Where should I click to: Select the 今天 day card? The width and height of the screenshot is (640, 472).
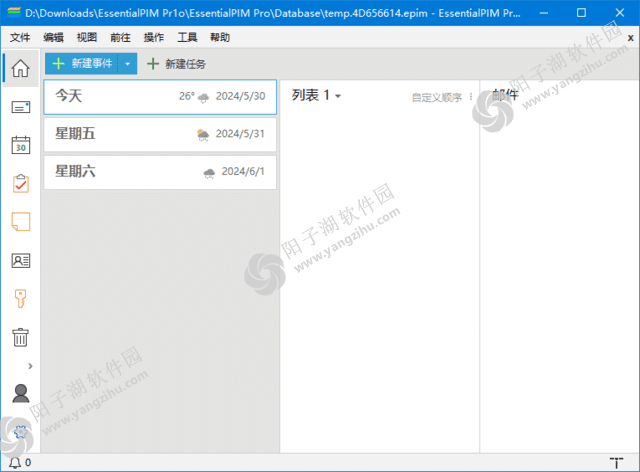(x=160, y=97)
